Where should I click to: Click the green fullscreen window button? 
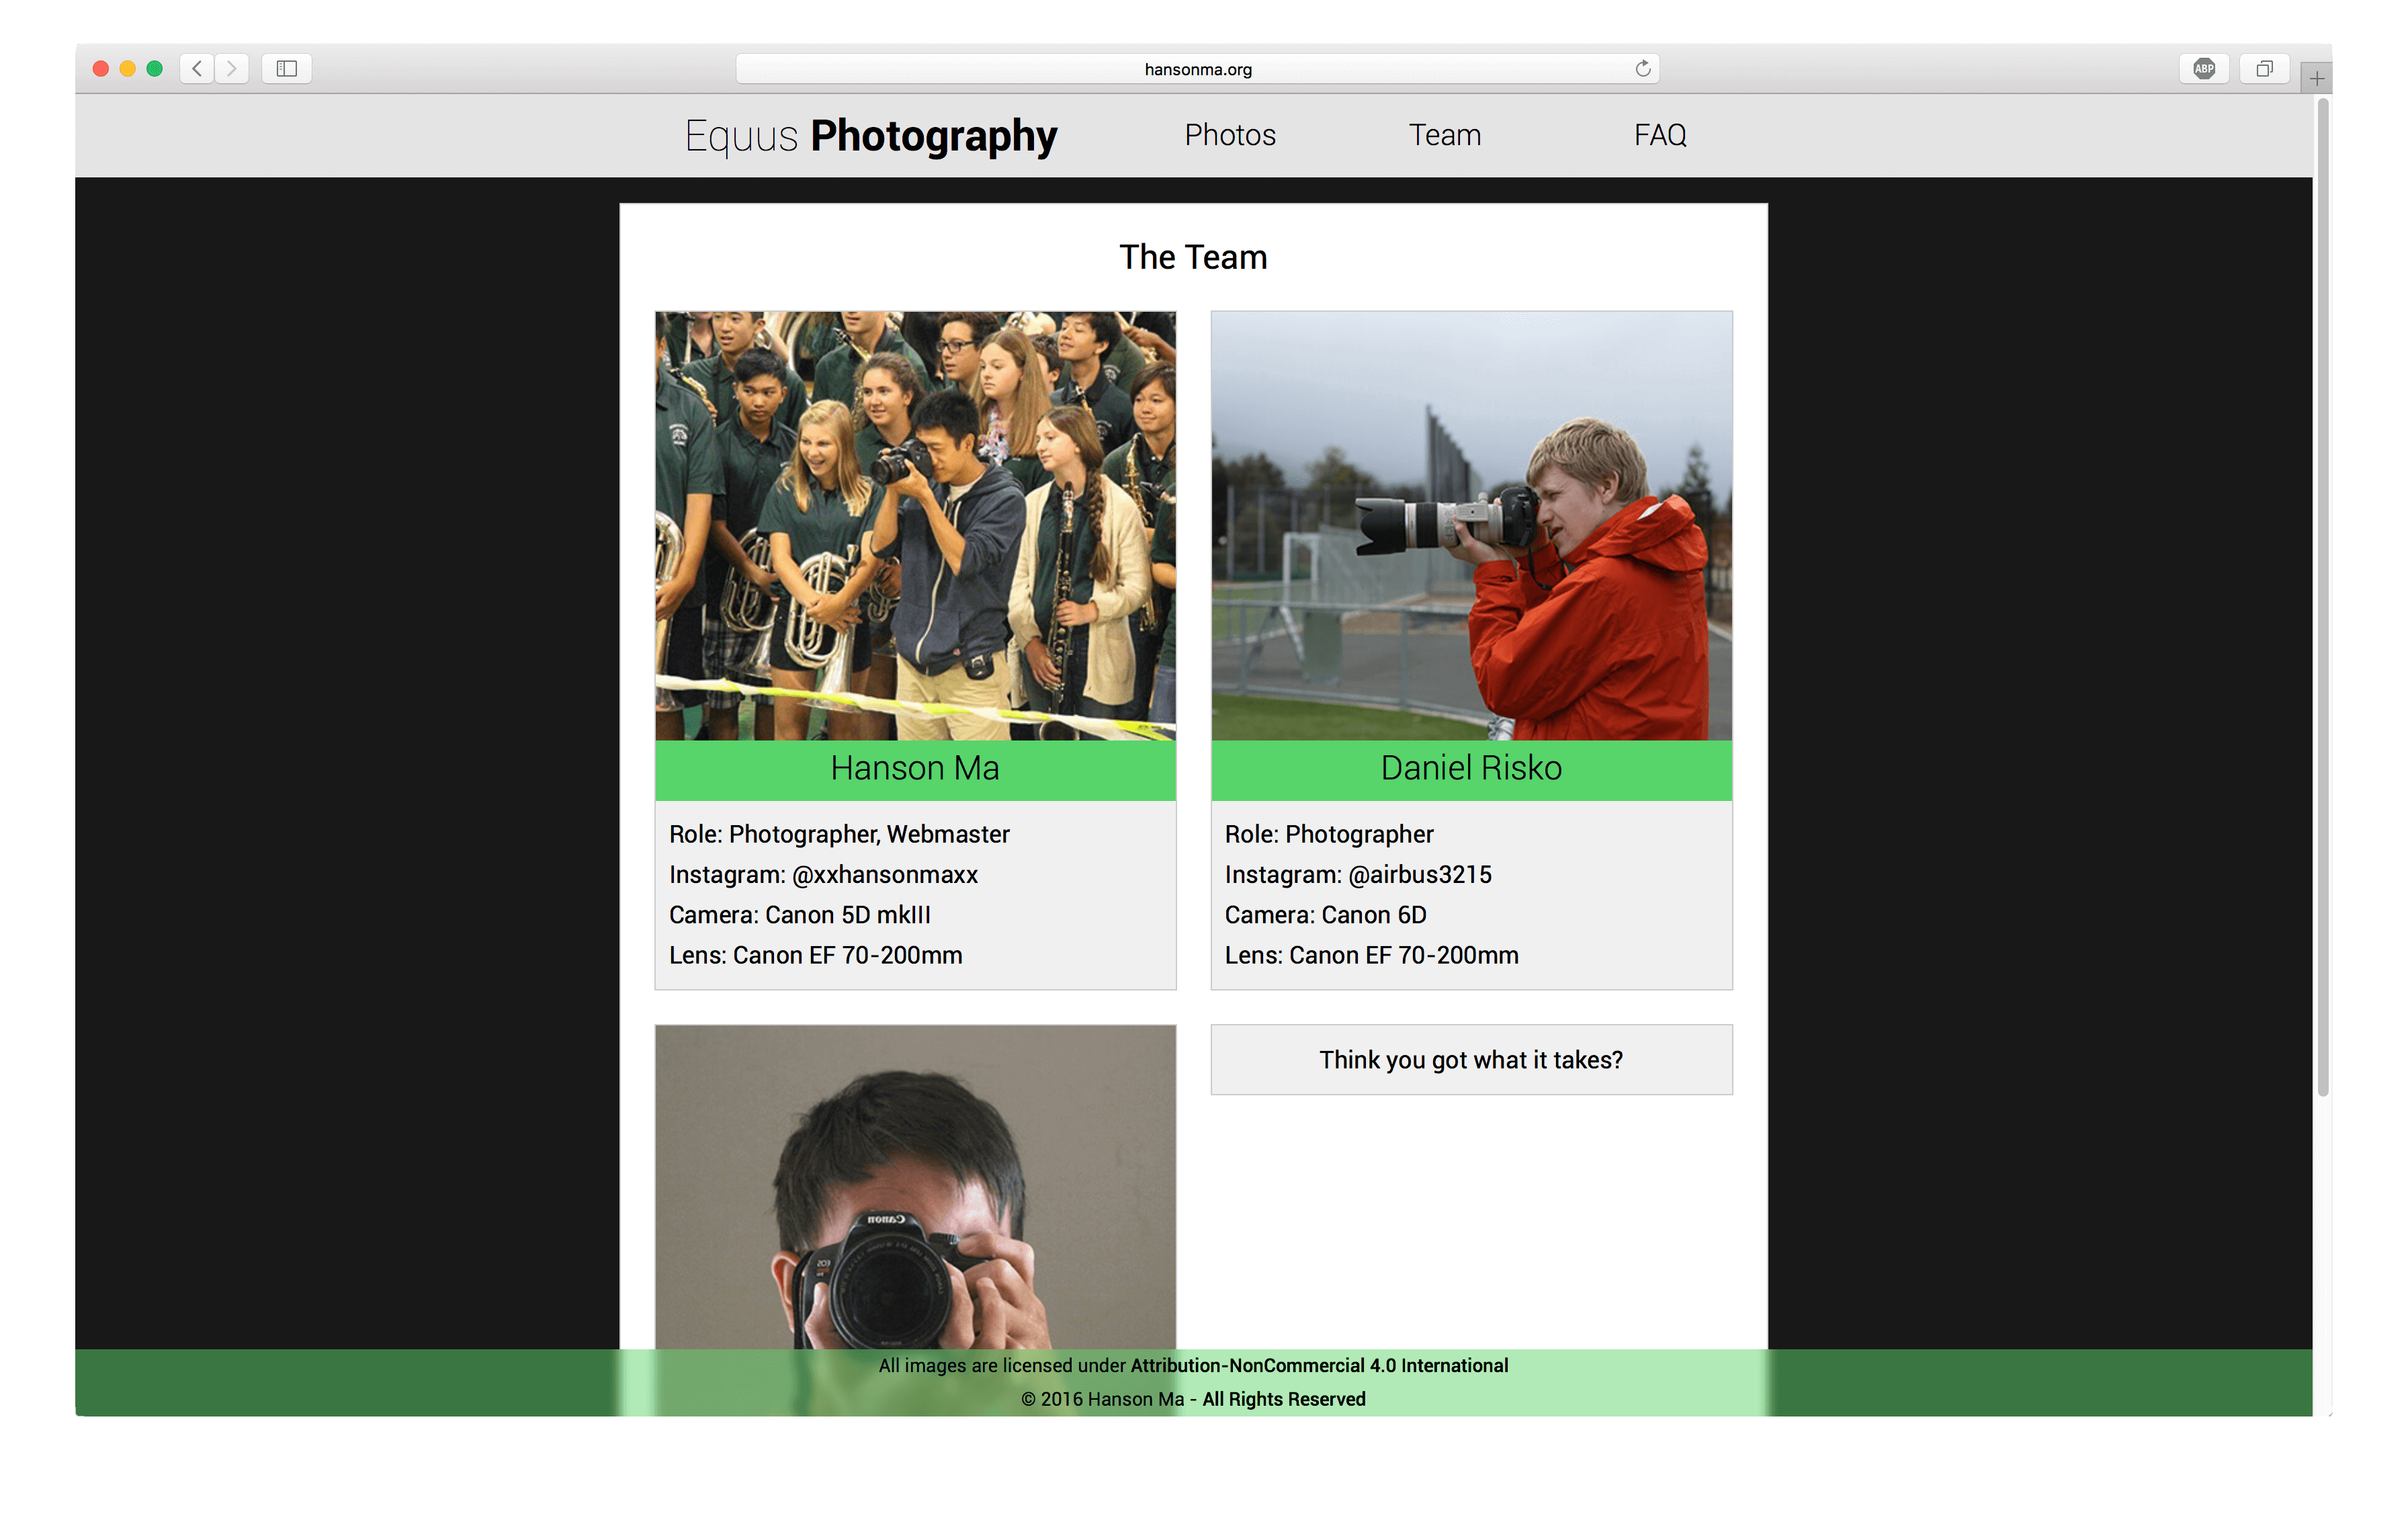[x=154, y=68]
